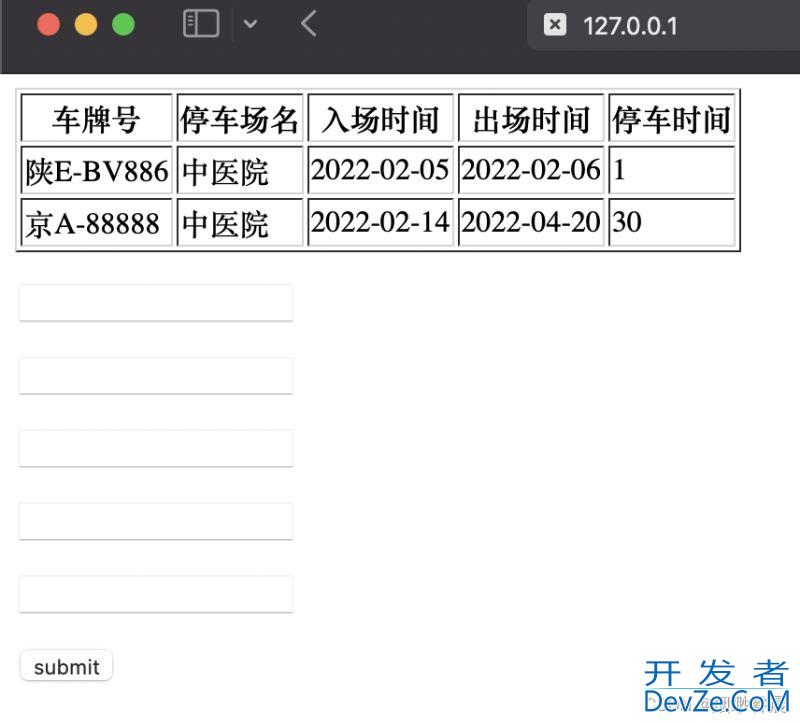Image resolution: width=800 pixels, height=723 pixels.
Task: Focus the second empty input field
Action: [156, 376]
